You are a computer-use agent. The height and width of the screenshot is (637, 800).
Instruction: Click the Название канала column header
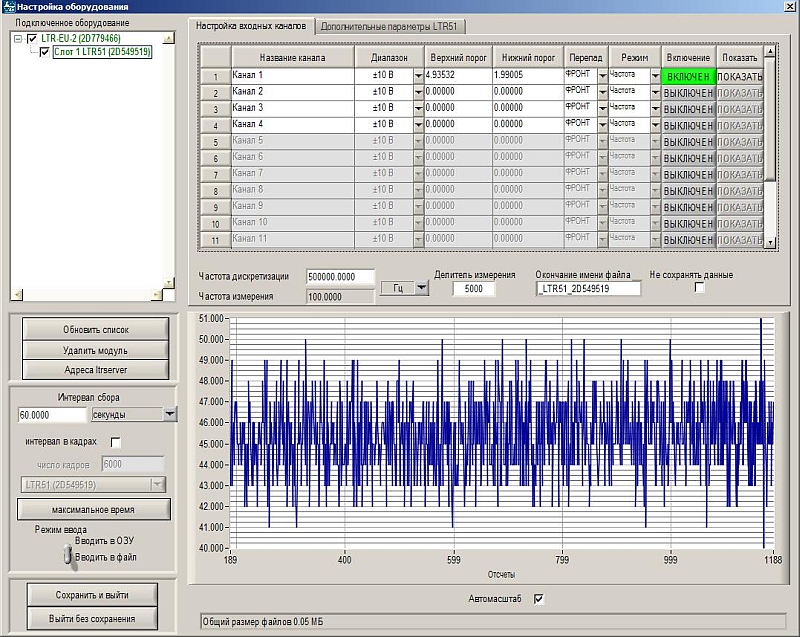coord(293,58)
